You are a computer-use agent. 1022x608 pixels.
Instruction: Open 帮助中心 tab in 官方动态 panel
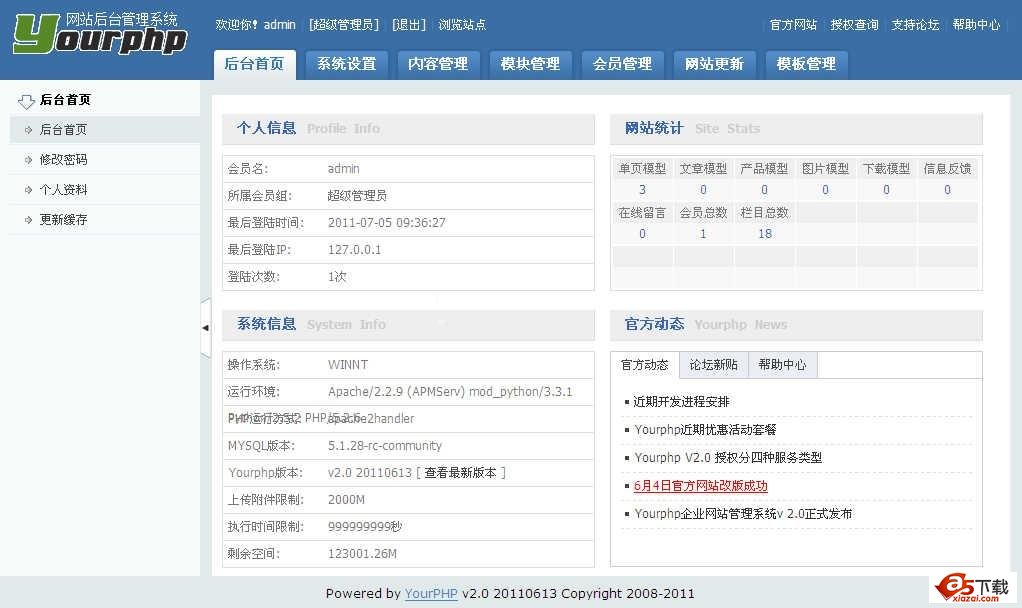pyautogui.click(x=782, y=365)
